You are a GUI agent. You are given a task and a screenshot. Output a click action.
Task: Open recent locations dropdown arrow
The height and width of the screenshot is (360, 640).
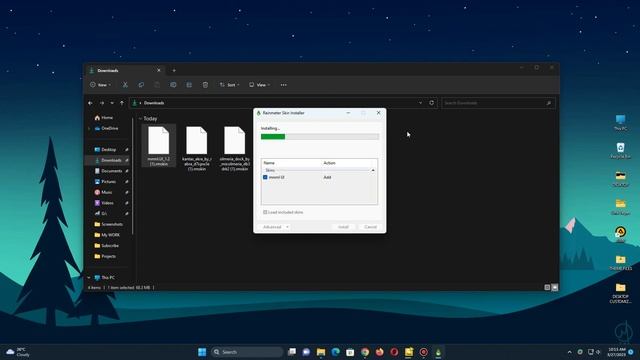click(x=112, y=103)
